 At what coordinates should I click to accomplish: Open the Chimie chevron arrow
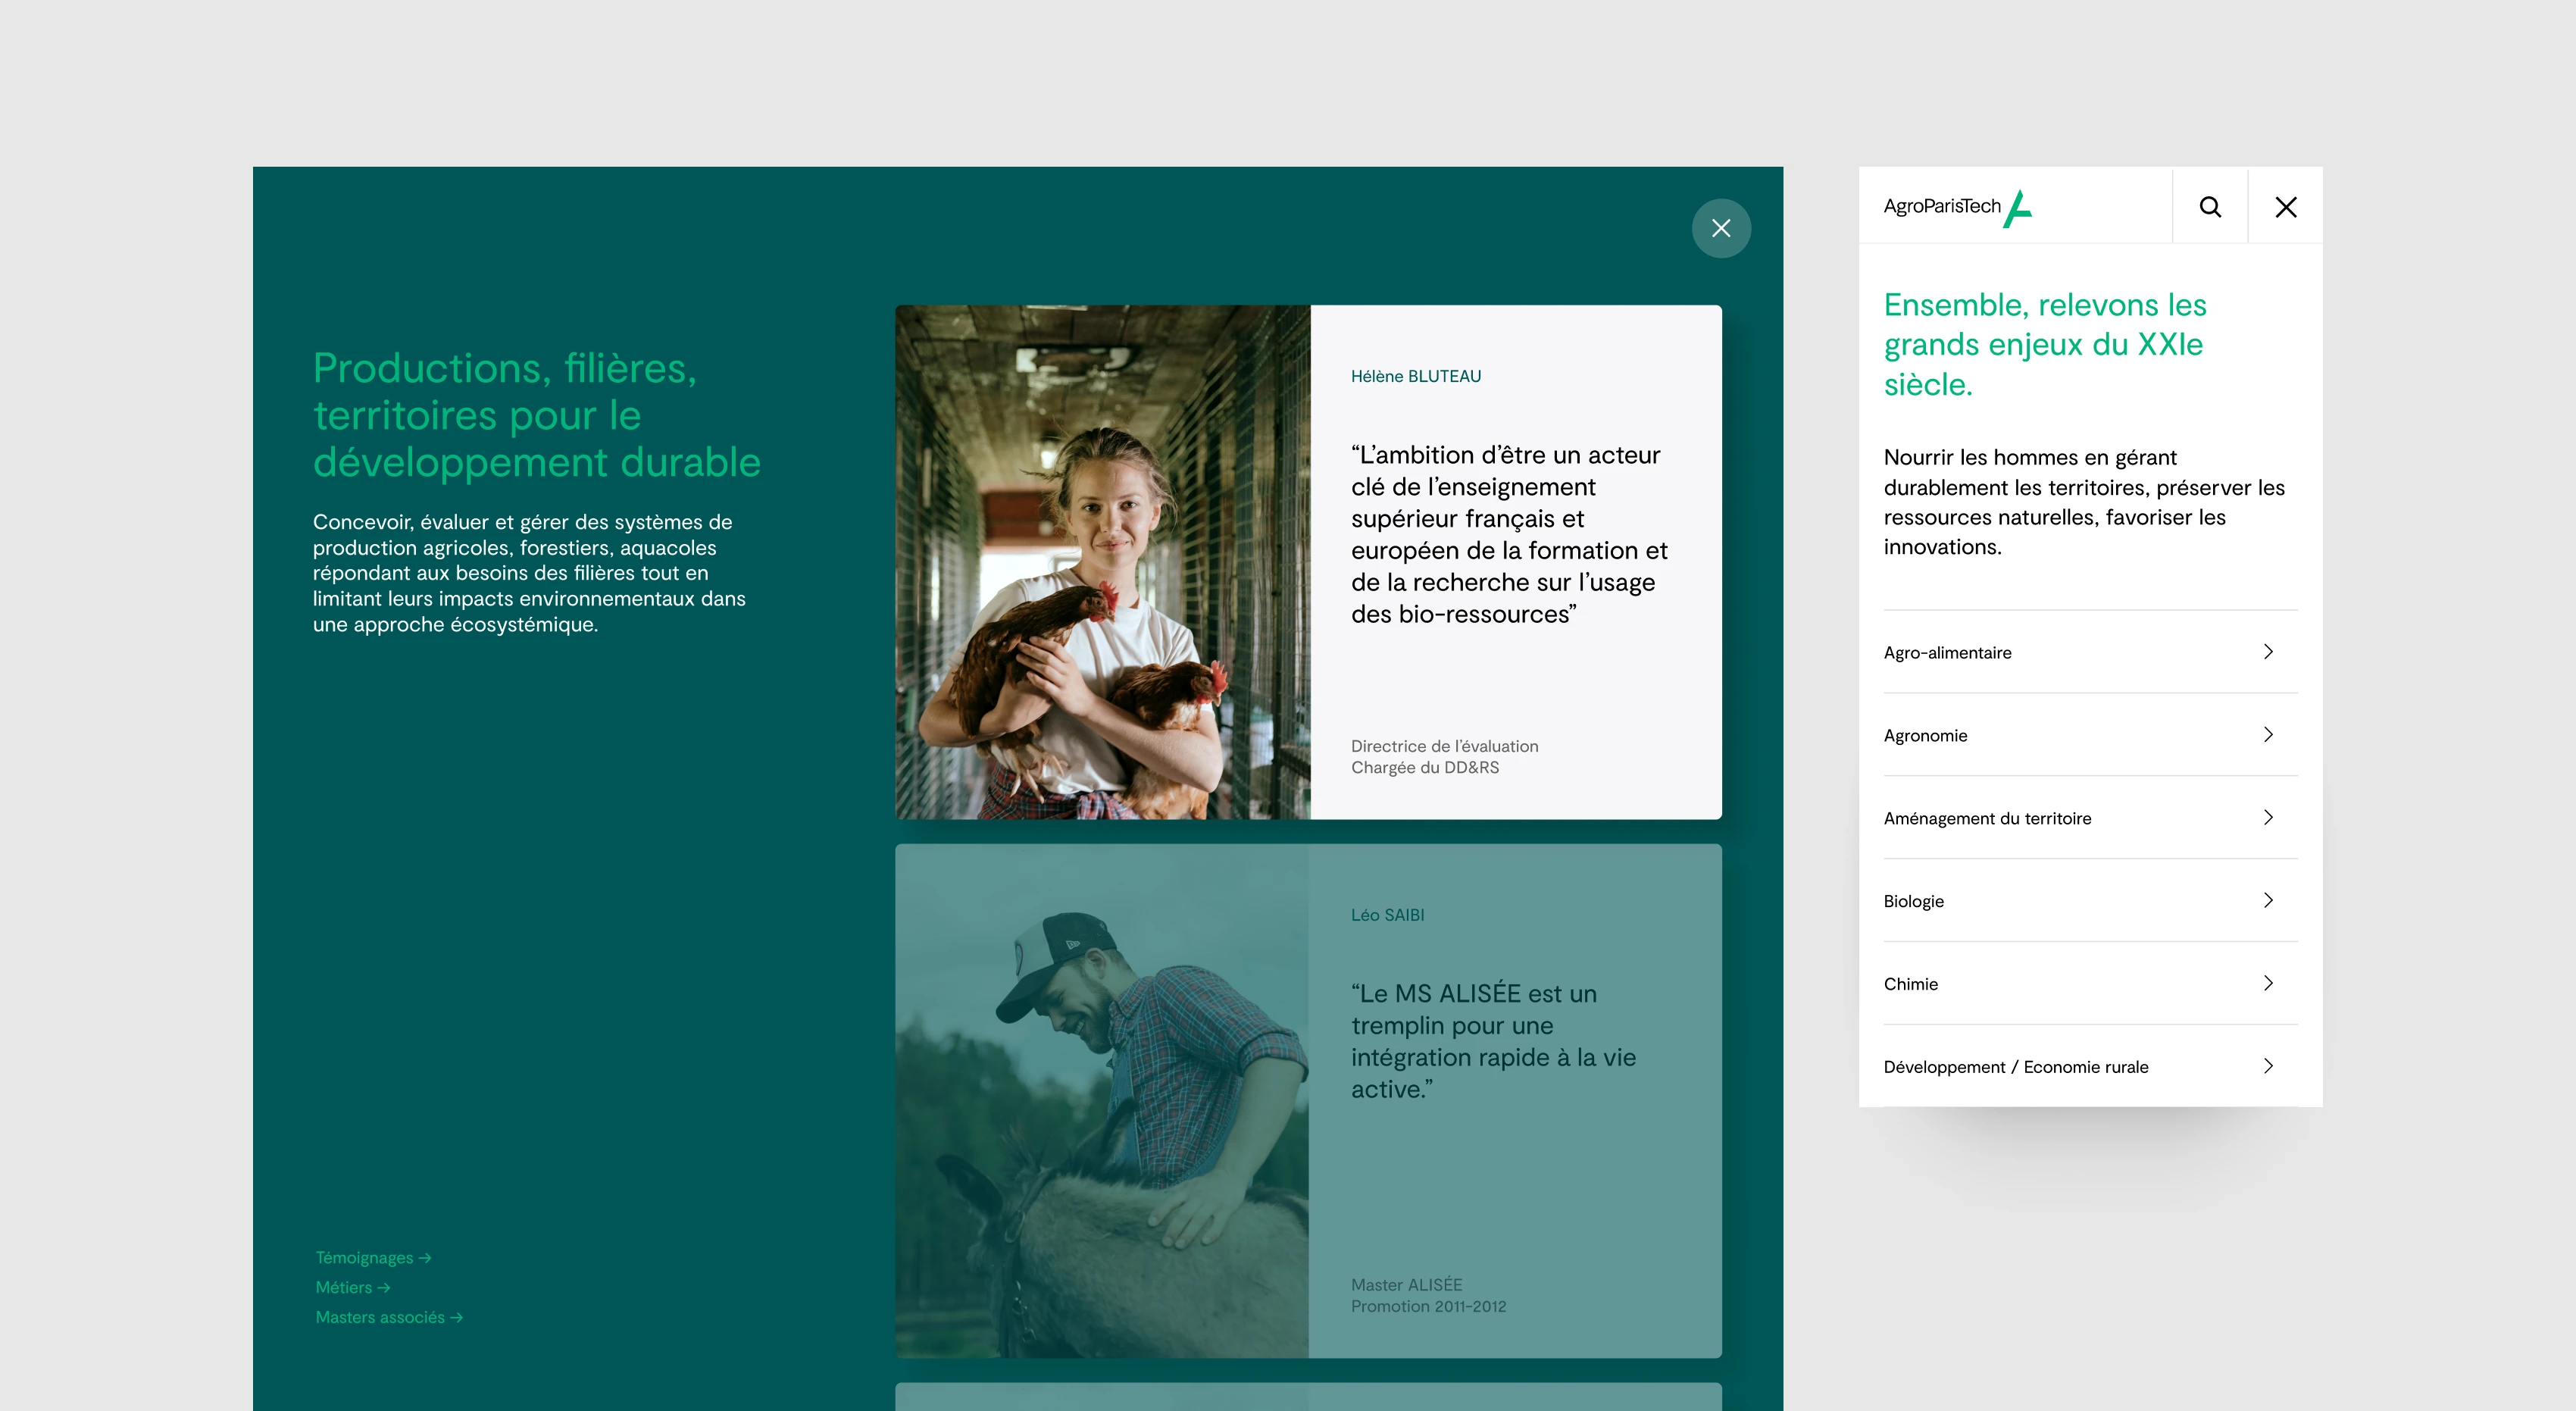click(2268, 984)
